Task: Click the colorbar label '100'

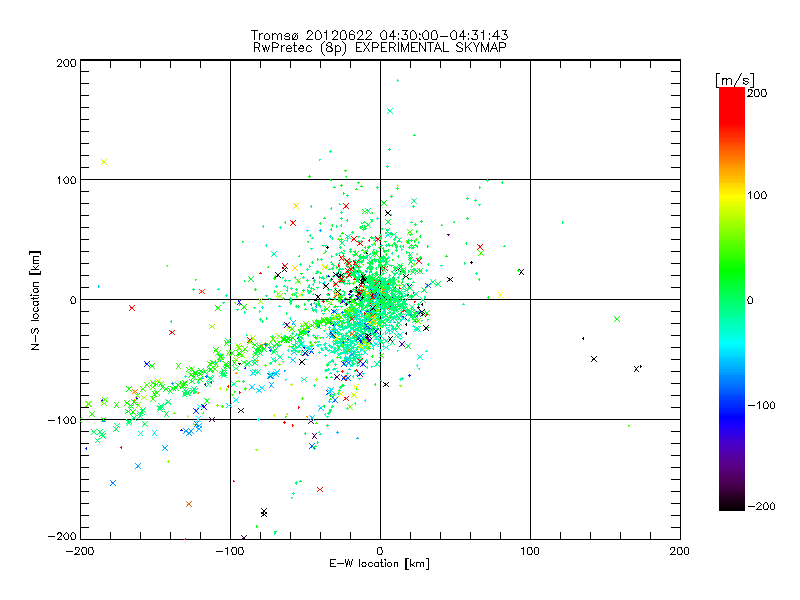Action: (757, 195)
